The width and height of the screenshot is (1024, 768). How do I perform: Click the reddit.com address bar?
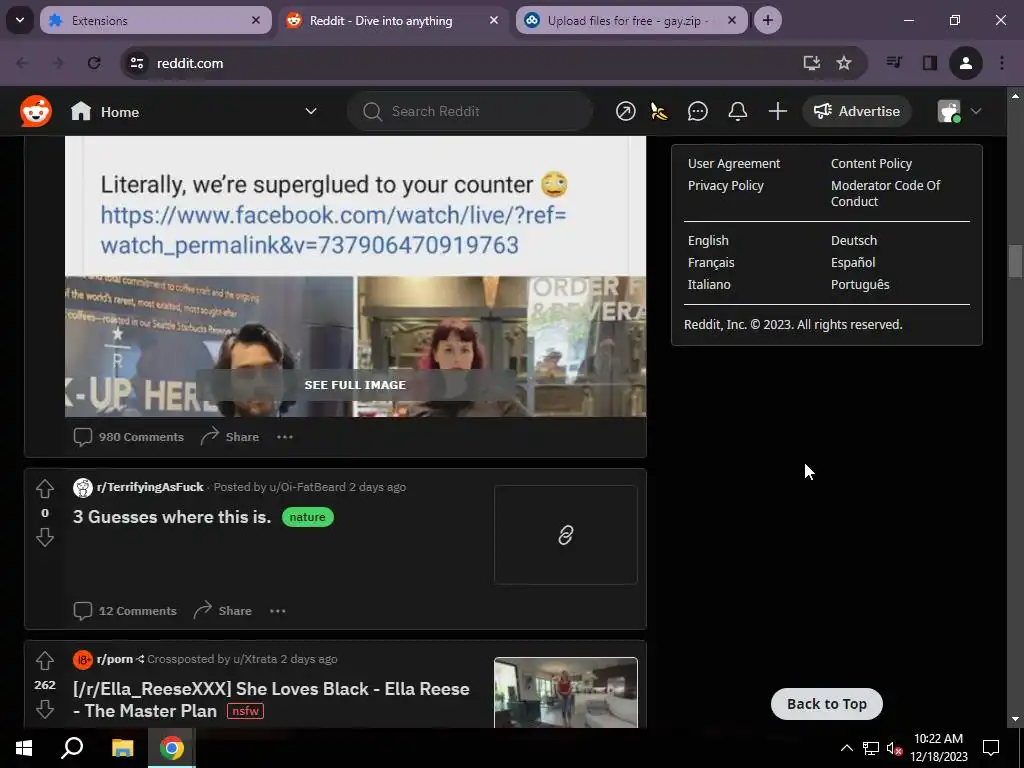(457, 63)
